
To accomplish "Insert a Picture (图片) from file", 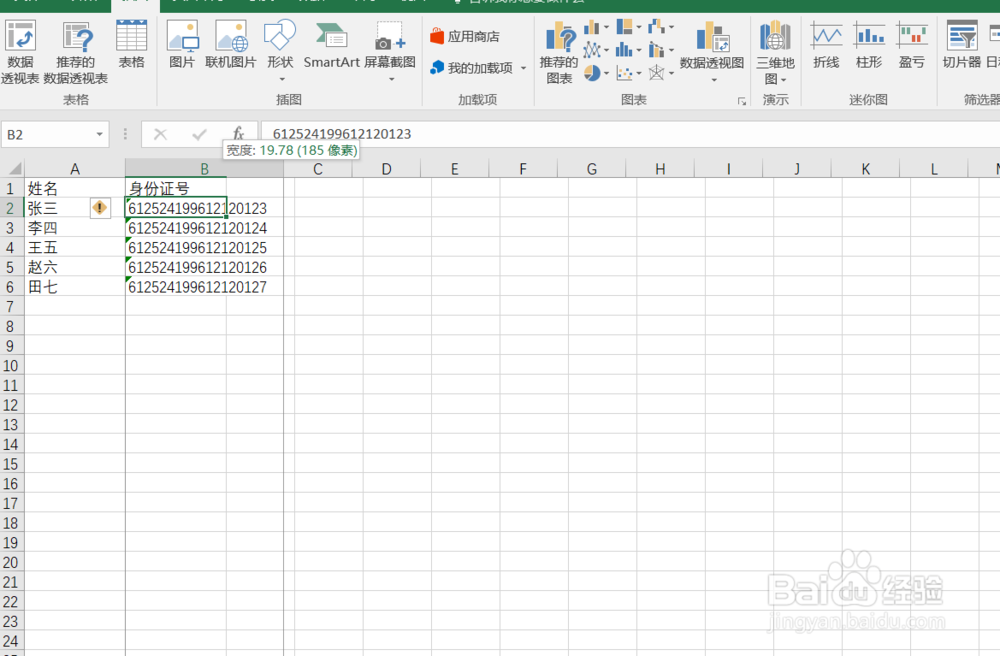I will [182, 45].
